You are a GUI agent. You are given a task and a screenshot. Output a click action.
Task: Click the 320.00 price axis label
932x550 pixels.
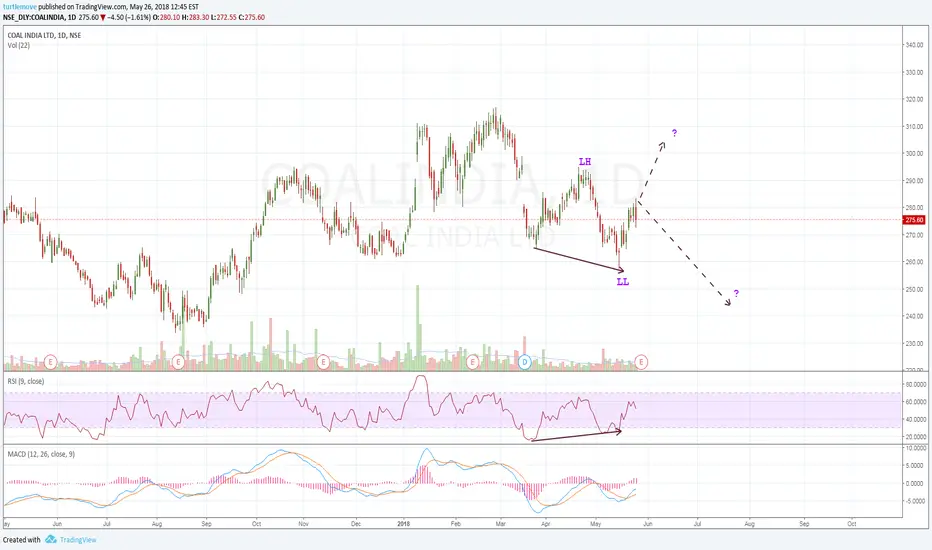tap(914, 99)
